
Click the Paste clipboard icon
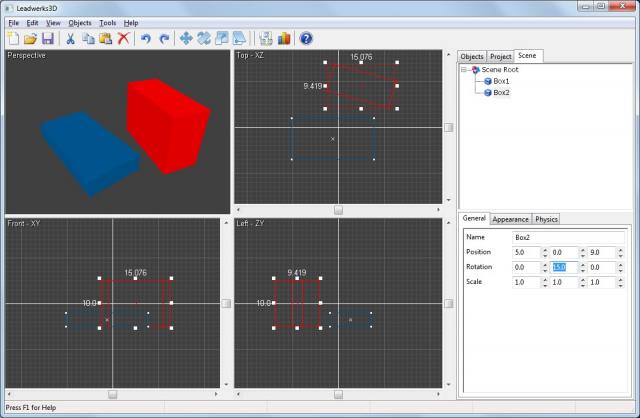pos(106,39)
